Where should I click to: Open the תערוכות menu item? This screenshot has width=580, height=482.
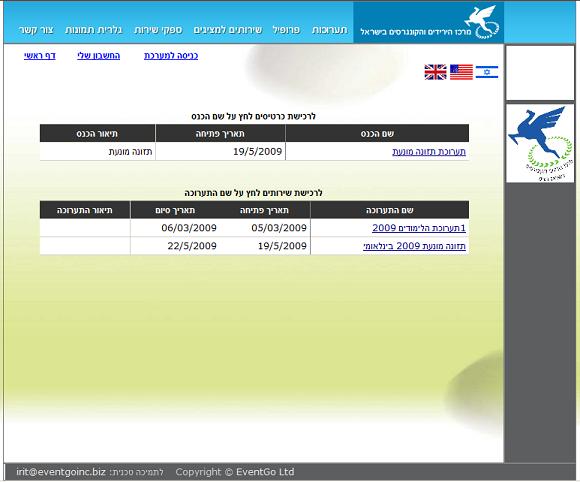pos(329,30)
